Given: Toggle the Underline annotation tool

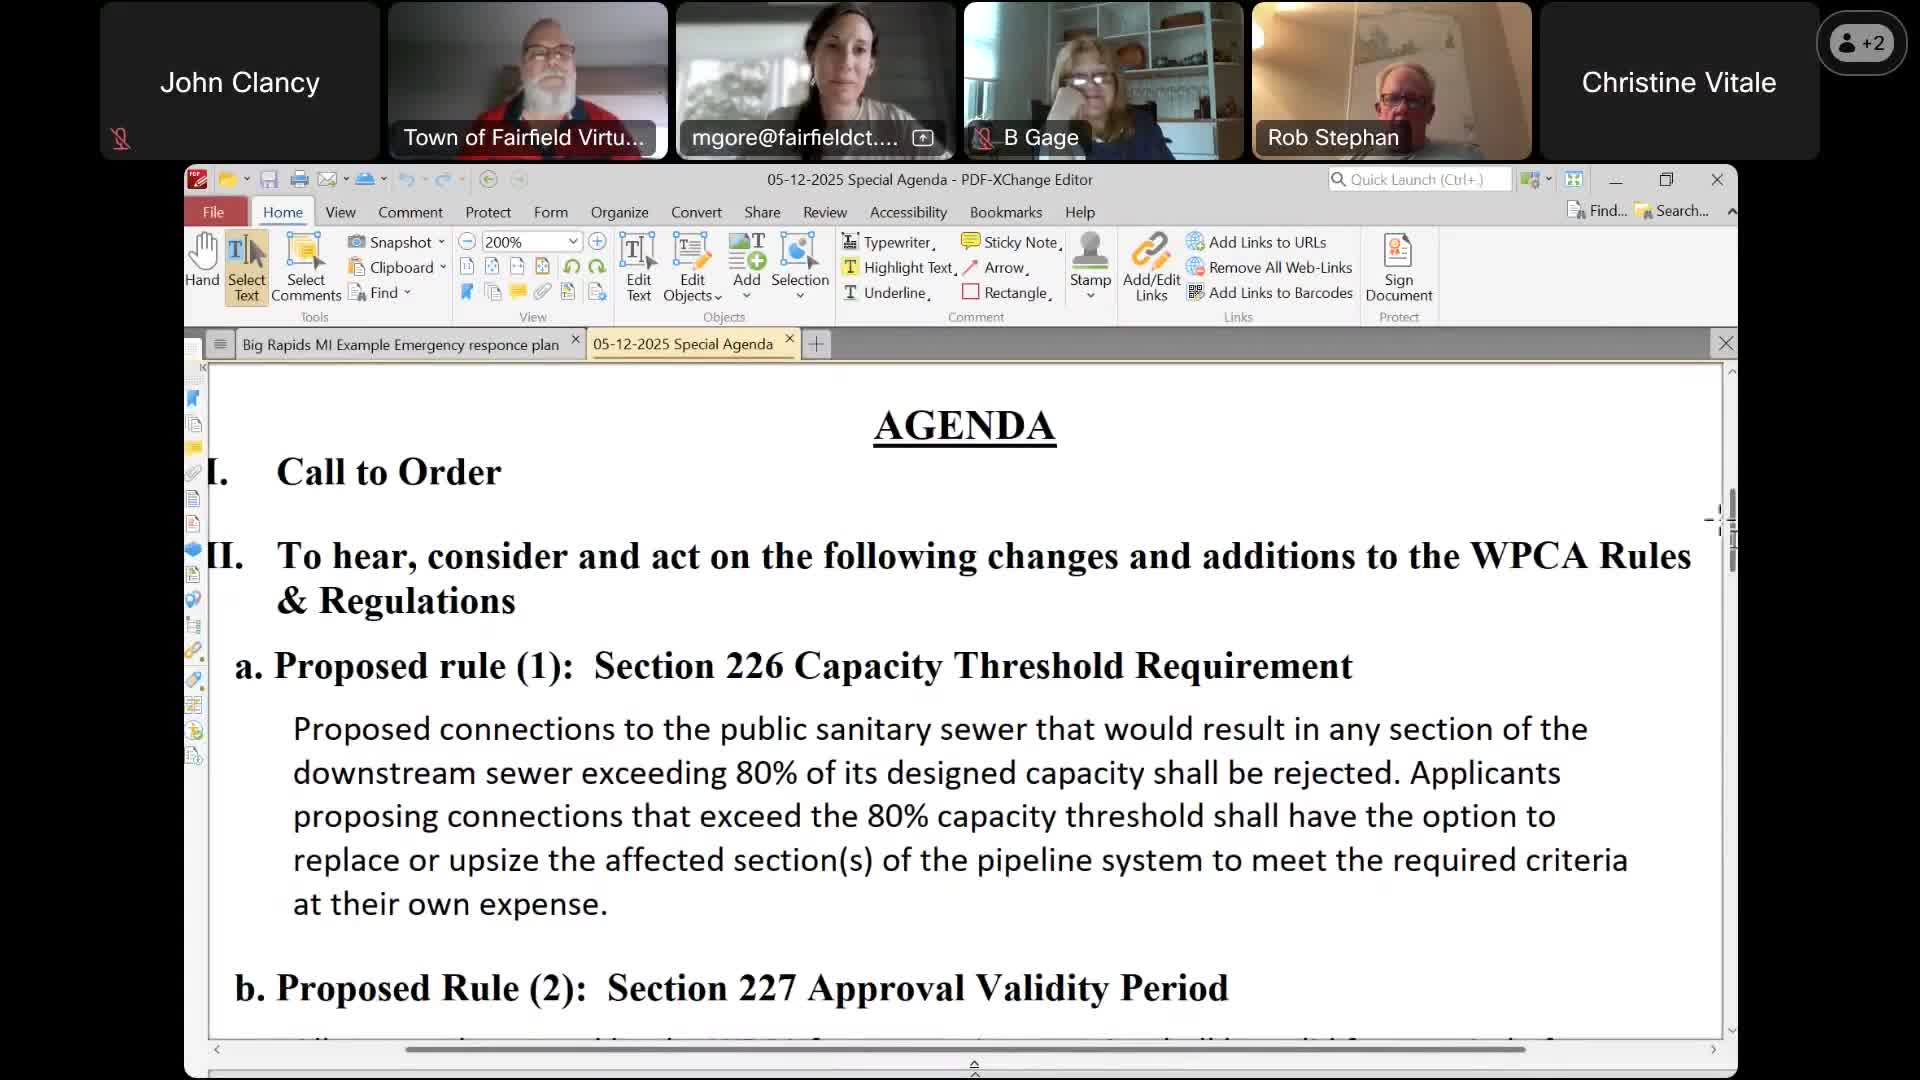Looking at the screenshot, I should click(x=888, y=292).
